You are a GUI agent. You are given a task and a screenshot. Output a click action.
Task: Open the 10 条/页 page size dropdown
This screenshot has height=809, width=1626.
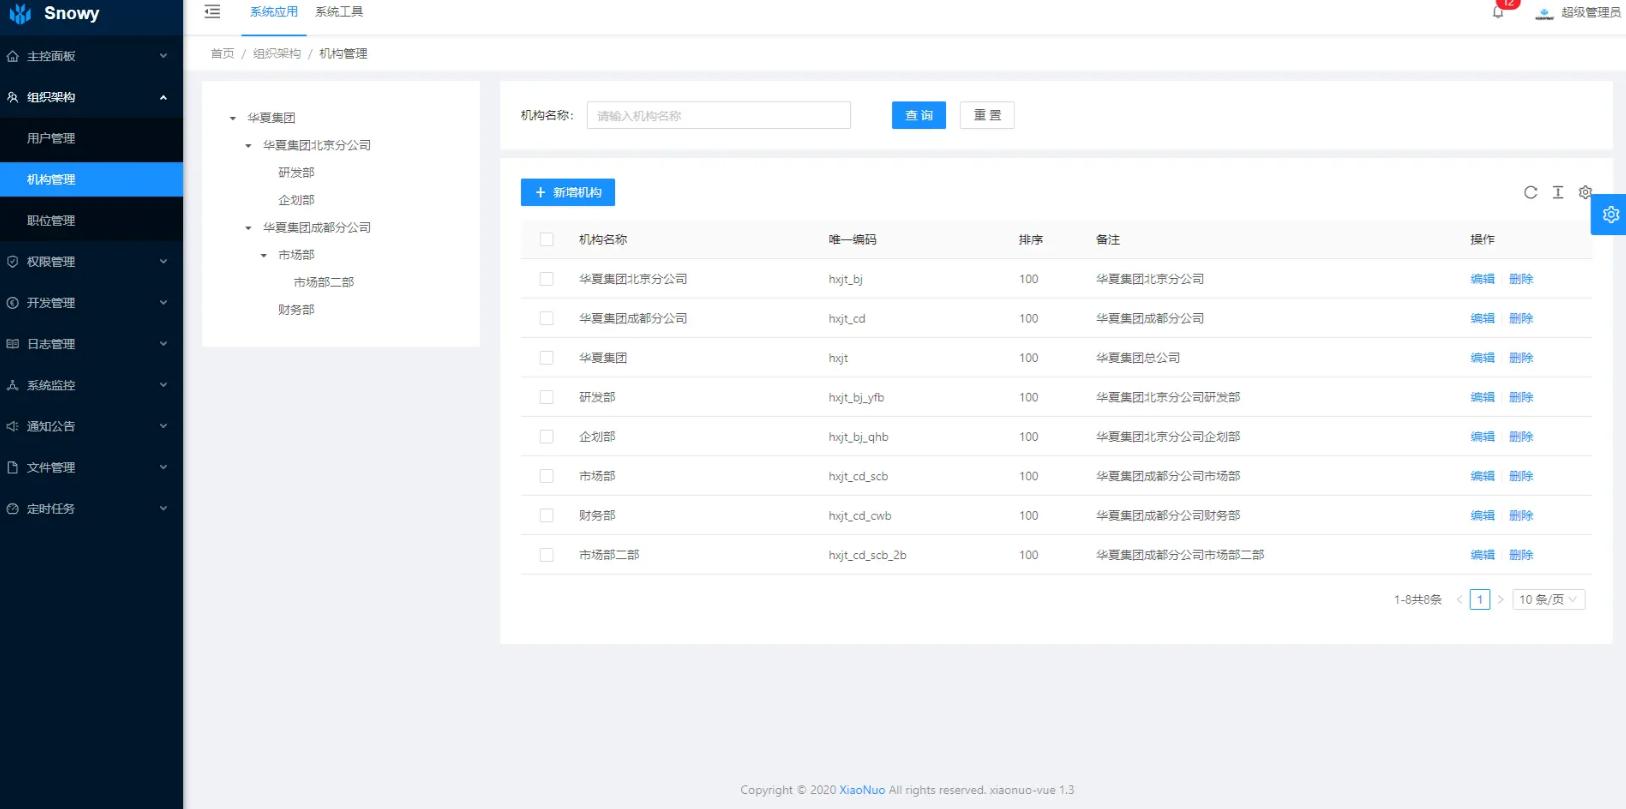(x=1548, y=599)
